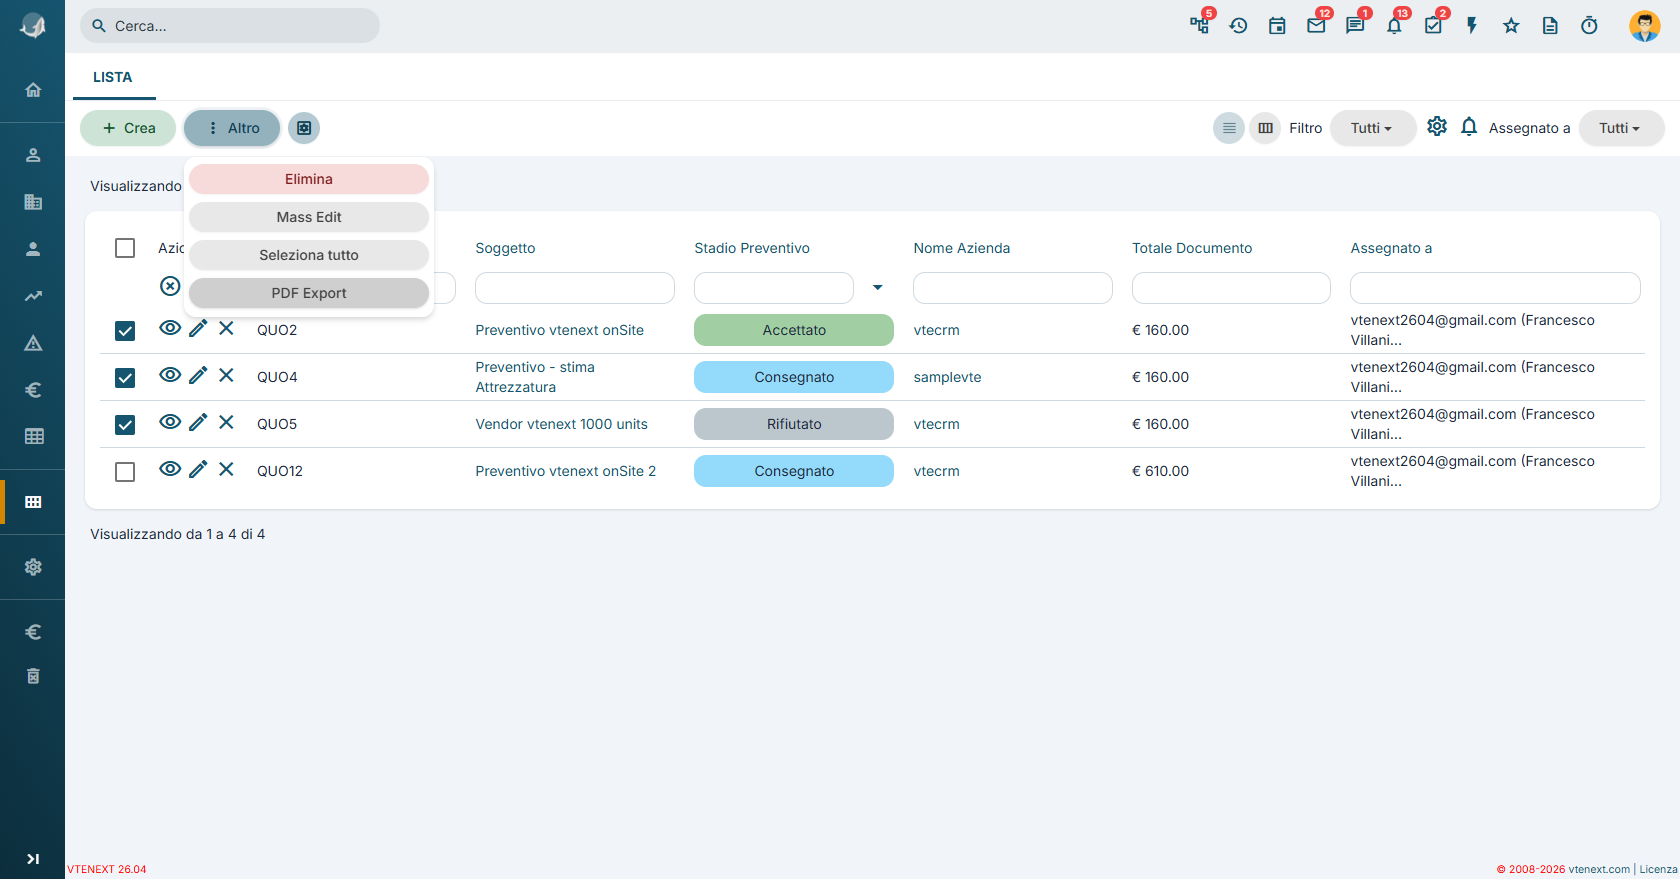Open the document icon in top bar
This screenshot has width=1680, height=879.
tap(1550, 26)
